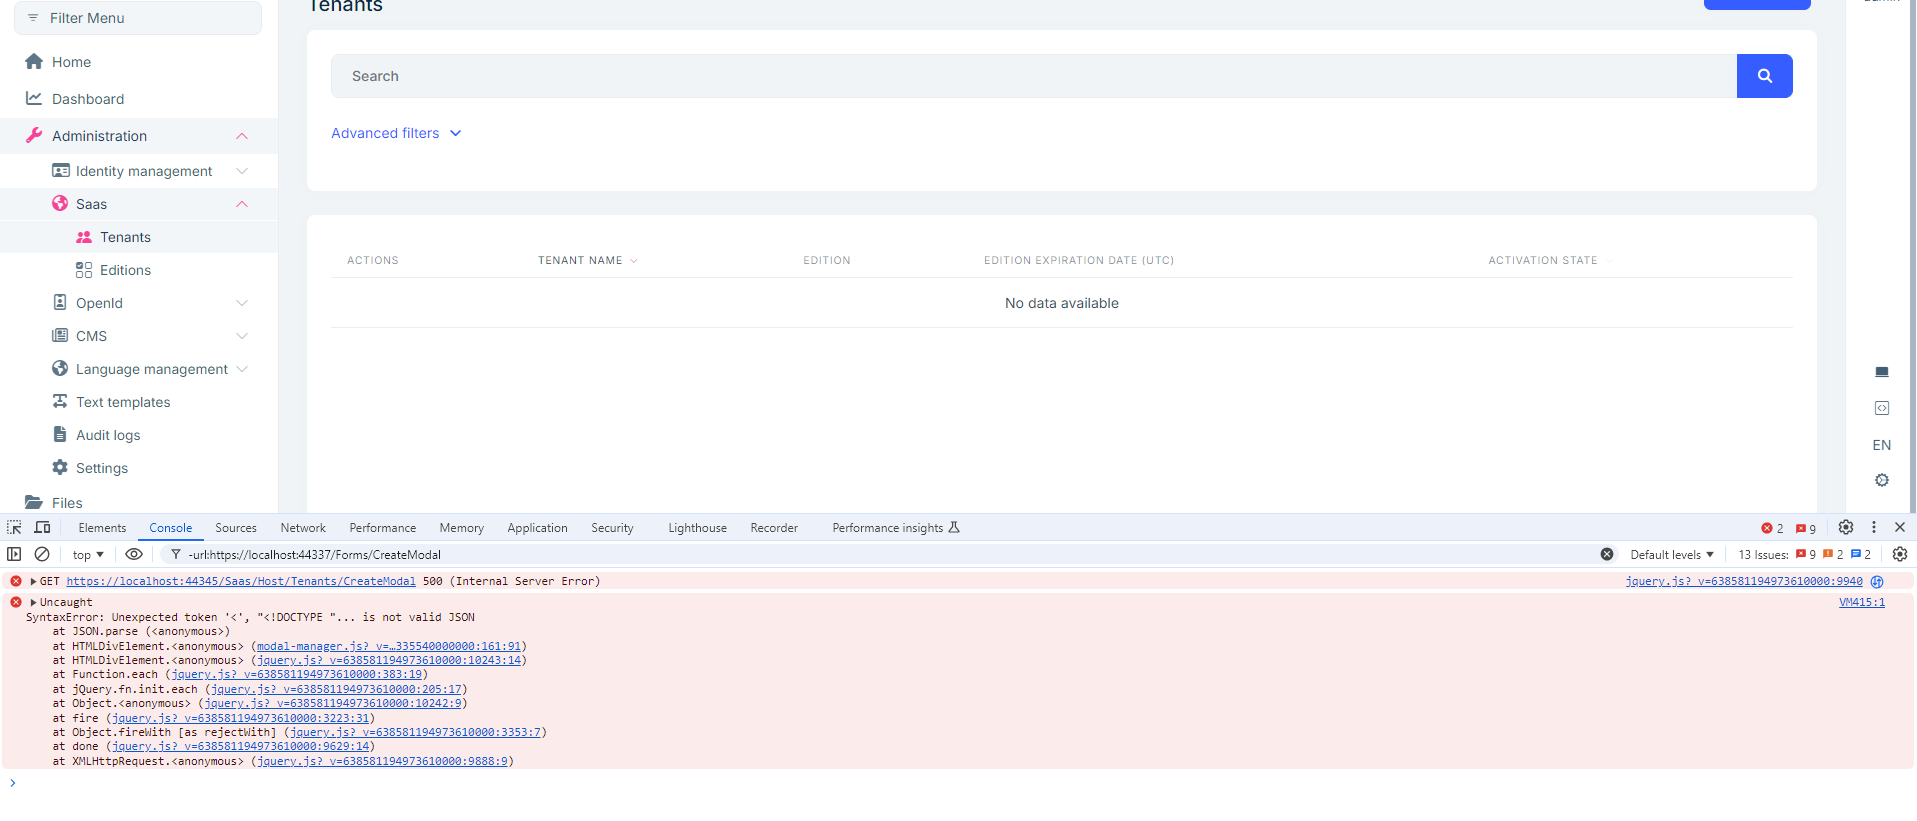Click the blue search magnifier button

pos(1764,76)
